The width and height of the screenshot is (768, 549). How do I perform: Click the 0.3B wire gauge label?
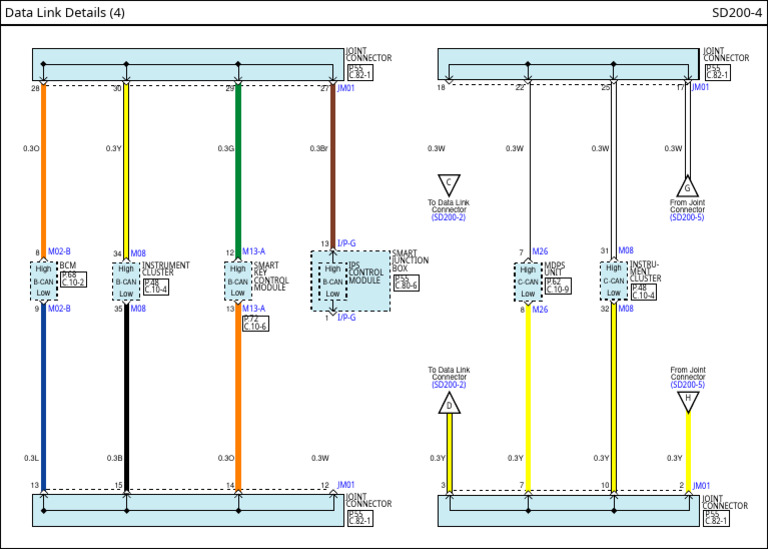coord(115,458)
